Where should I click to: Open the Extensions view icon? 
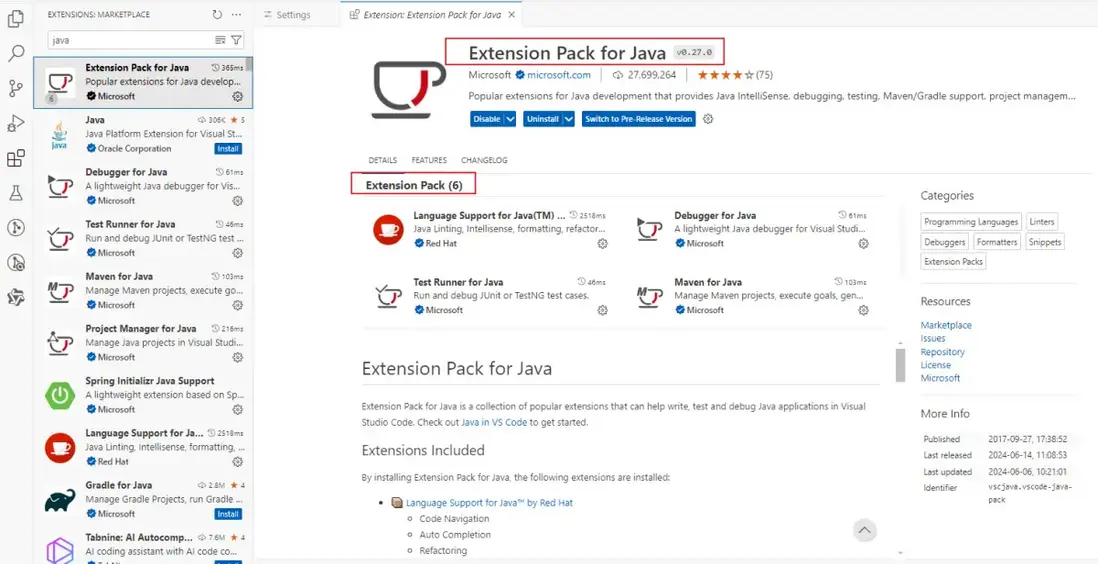15,158
